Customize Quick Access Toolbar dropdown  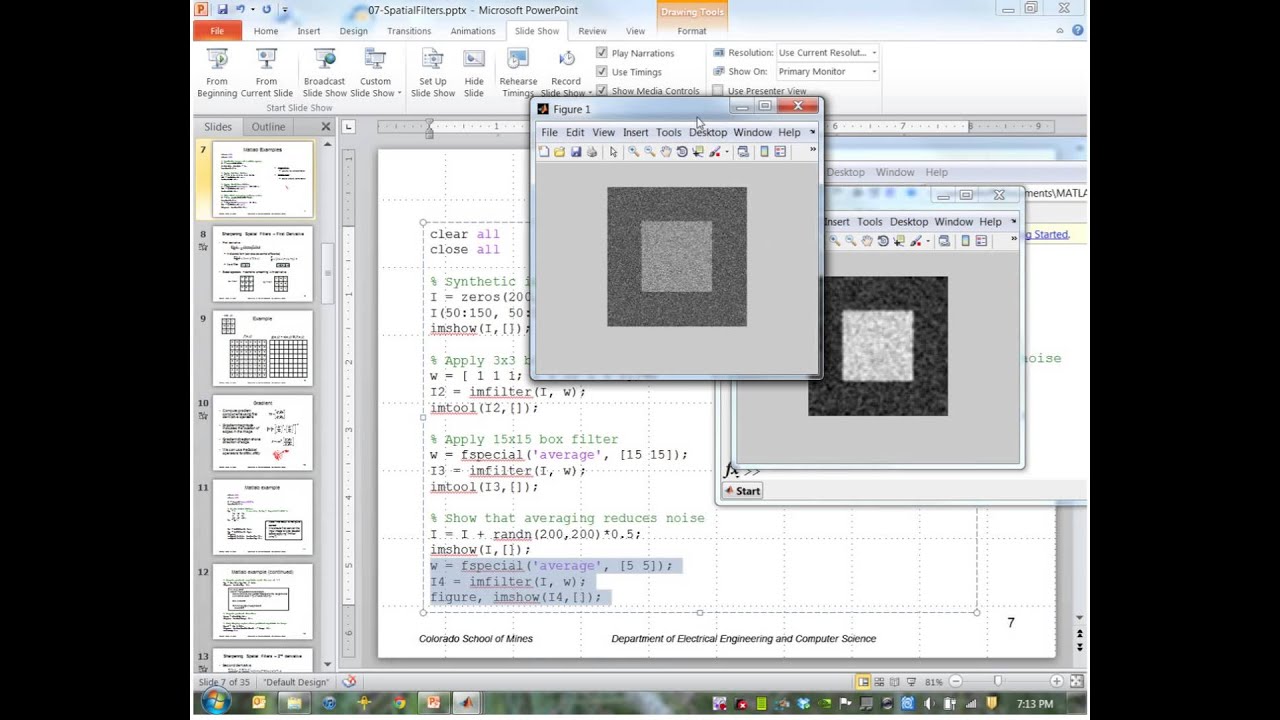[285, 10]
